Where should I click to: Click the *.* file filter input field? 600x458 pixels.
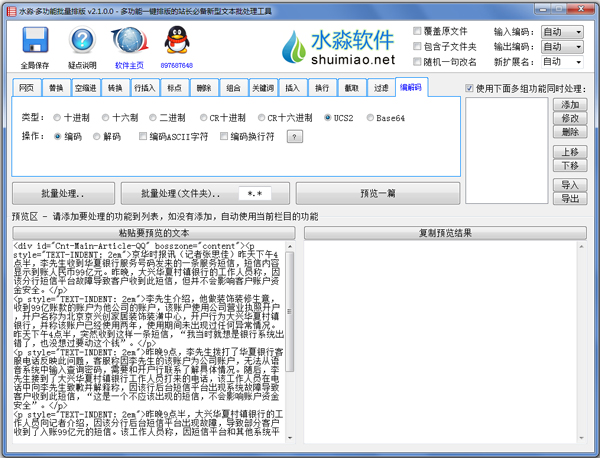click(258, 193)
